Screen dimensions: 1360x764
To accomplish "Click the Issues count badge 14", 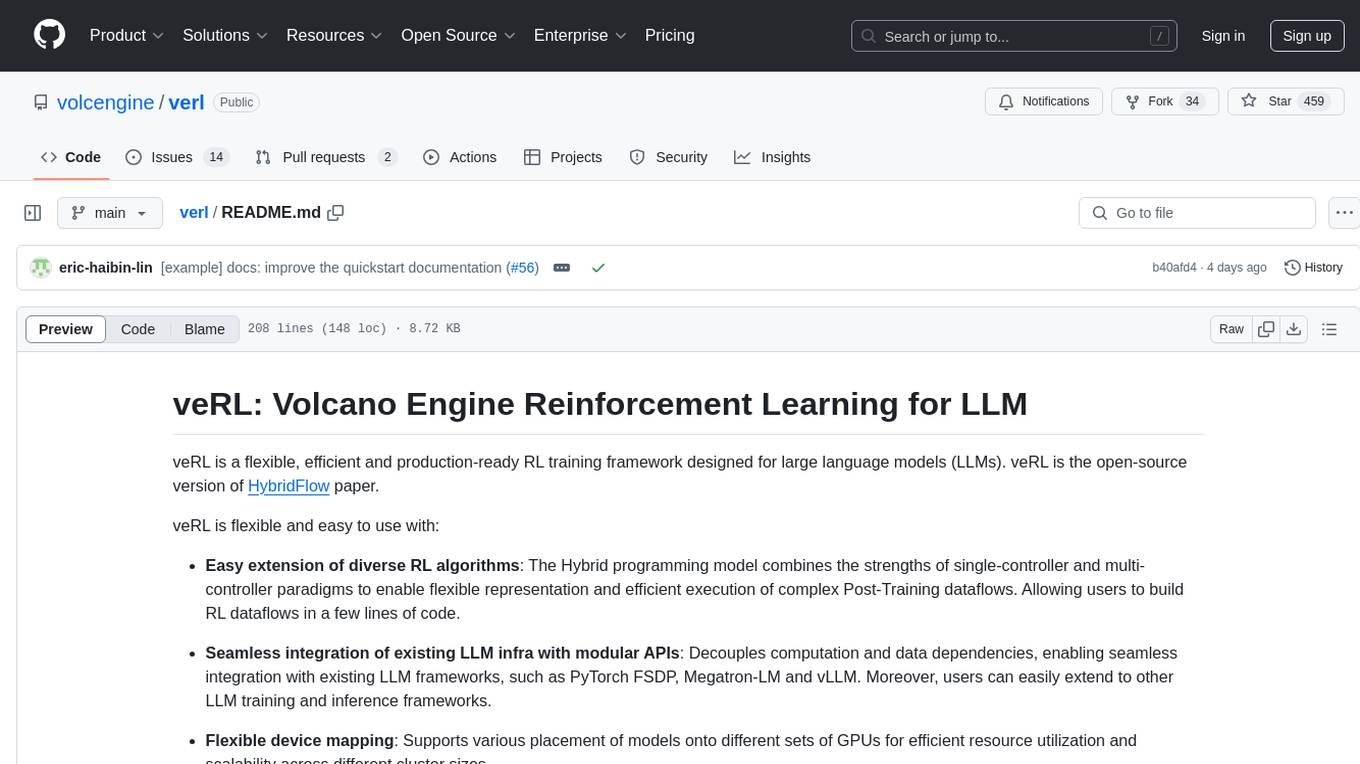I will tap(216, 157).
